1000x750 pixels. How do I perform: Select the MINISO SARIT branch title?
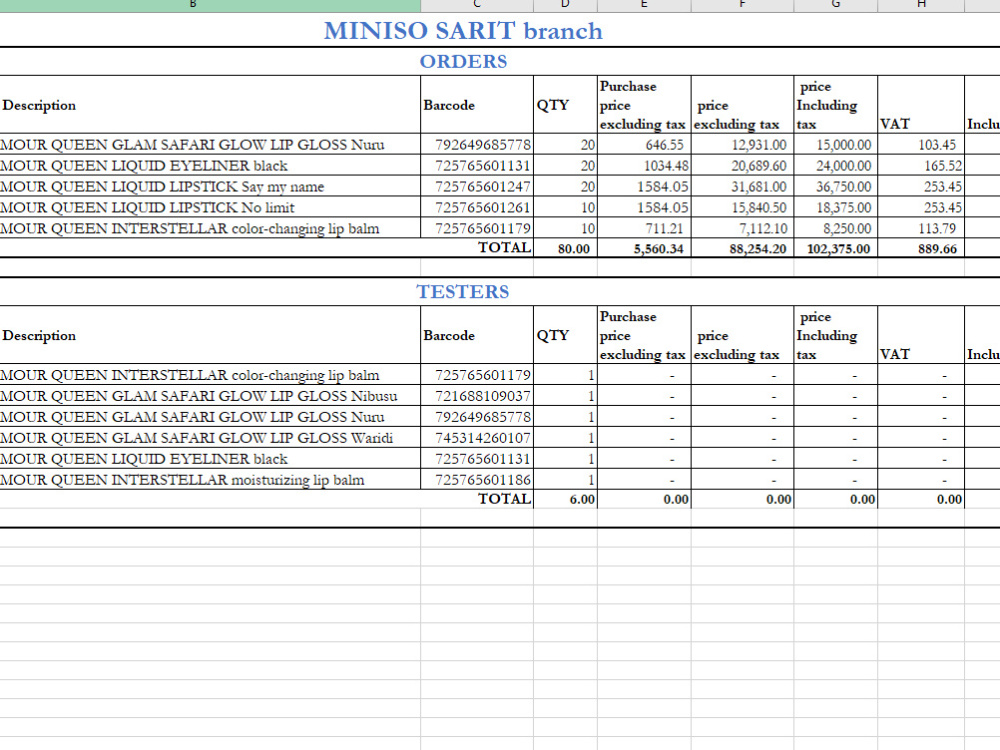463,31
